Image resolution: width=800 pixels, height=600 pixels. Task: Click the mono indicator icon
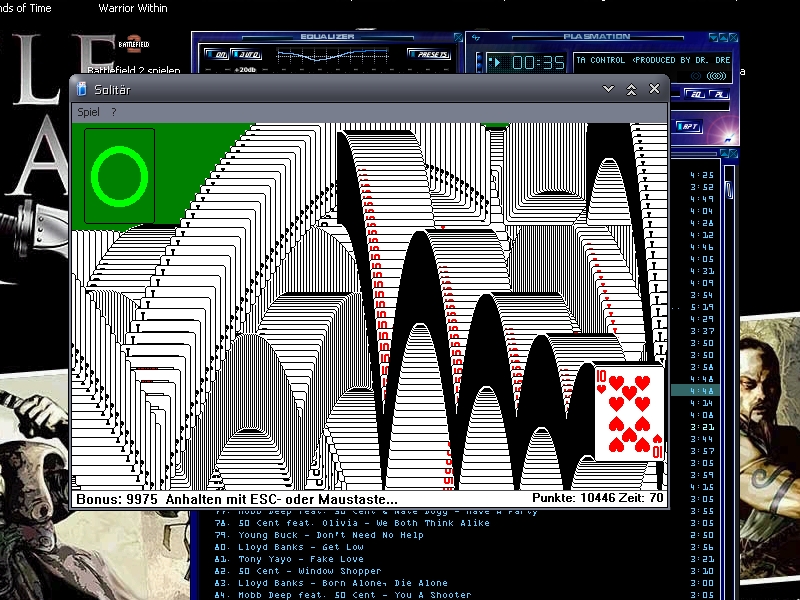(696, 76)
